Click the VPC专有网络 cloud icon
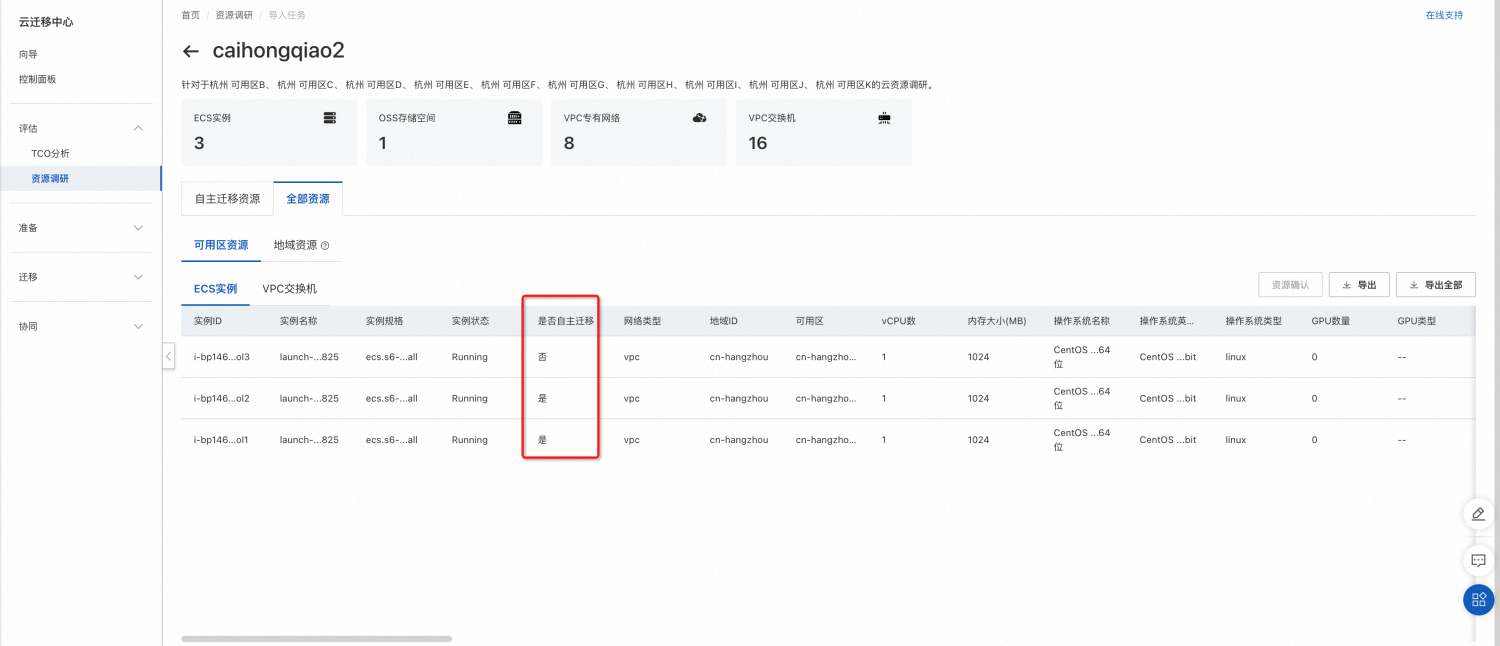This screenshot has height=646, width=1500. [x=700, y=118]
